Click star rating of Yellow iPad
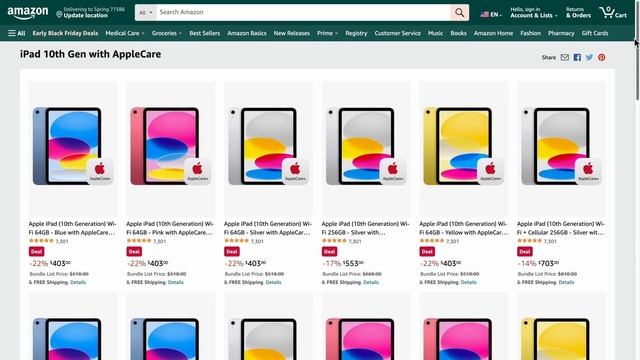 coord(432,241)
